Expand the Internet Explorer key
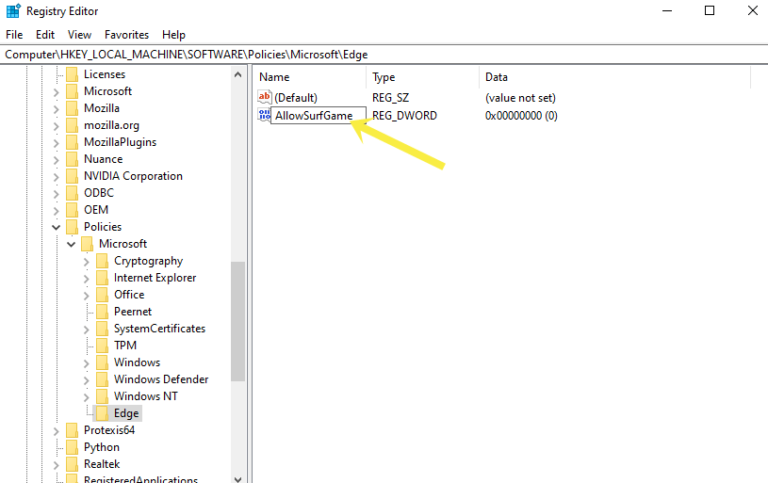The image size is (768, 483). pos(86,279)
